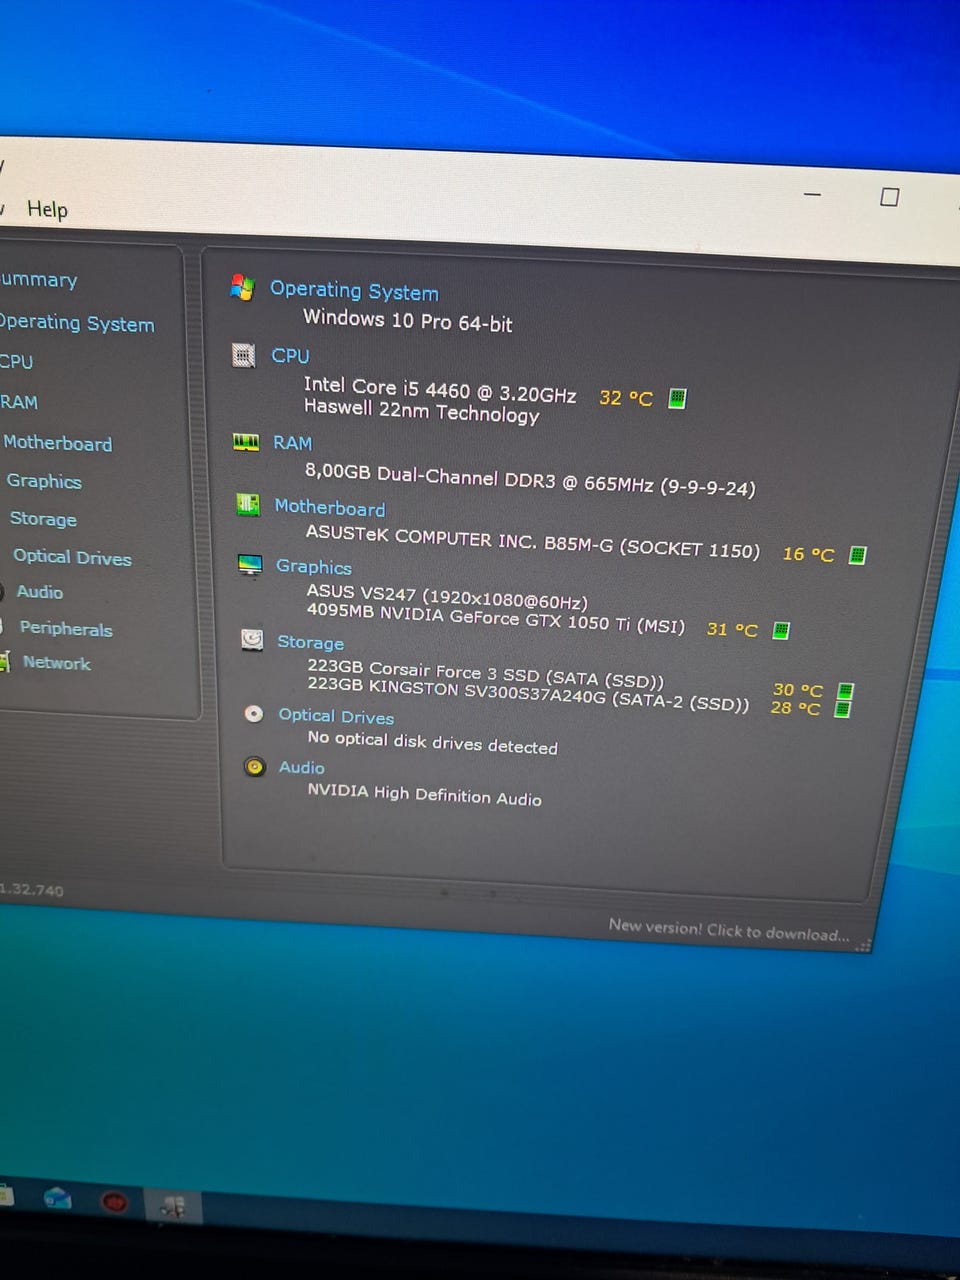
Task: Click the green temperature indicator next to 16 °C
Action: (857, 555)
